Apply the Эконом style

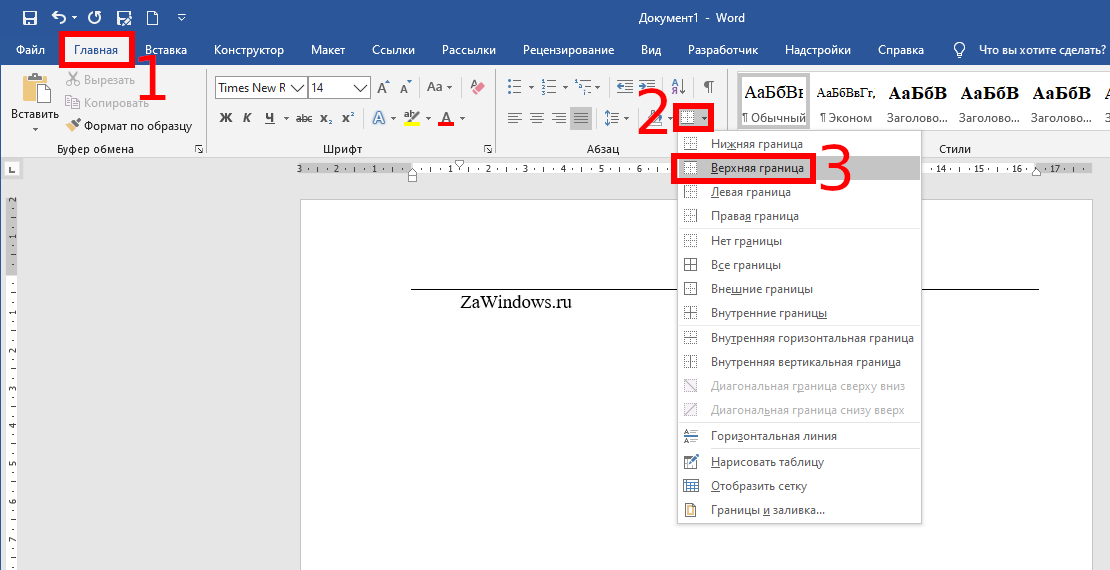[x=845, y=101]
